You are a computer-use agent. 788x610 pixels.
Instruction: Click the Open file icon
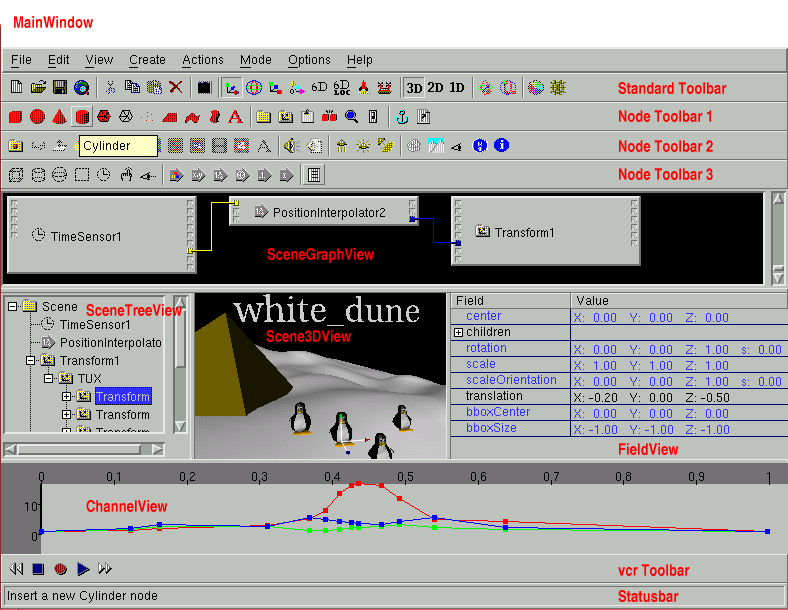38,87
